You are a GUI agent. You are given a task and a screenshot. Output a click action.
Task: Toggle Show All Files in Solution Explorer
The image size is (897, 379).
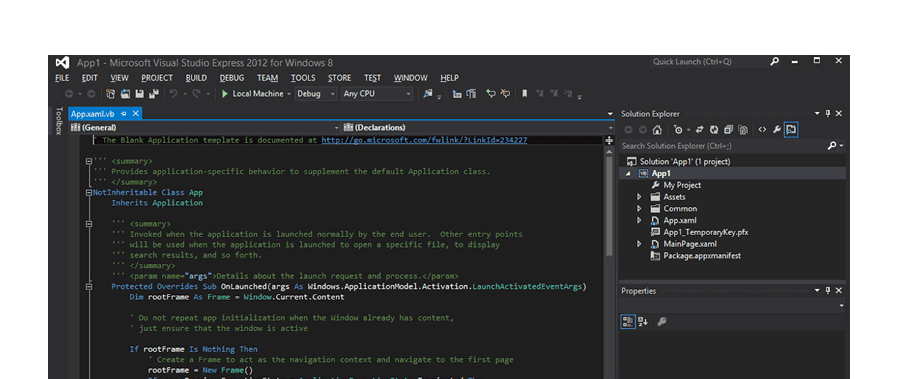(743, 130)
